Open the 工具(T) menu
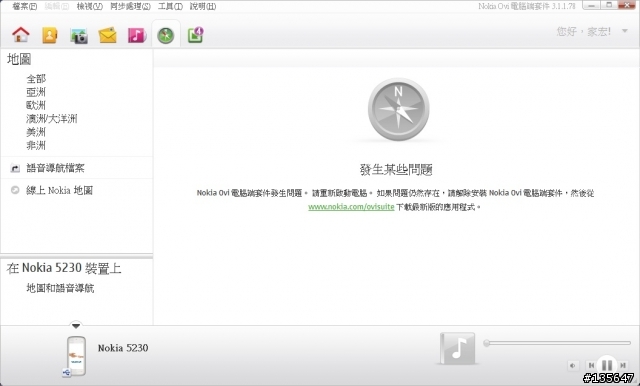Viewport: 640px width, 386px height. (x=170, y=7)
